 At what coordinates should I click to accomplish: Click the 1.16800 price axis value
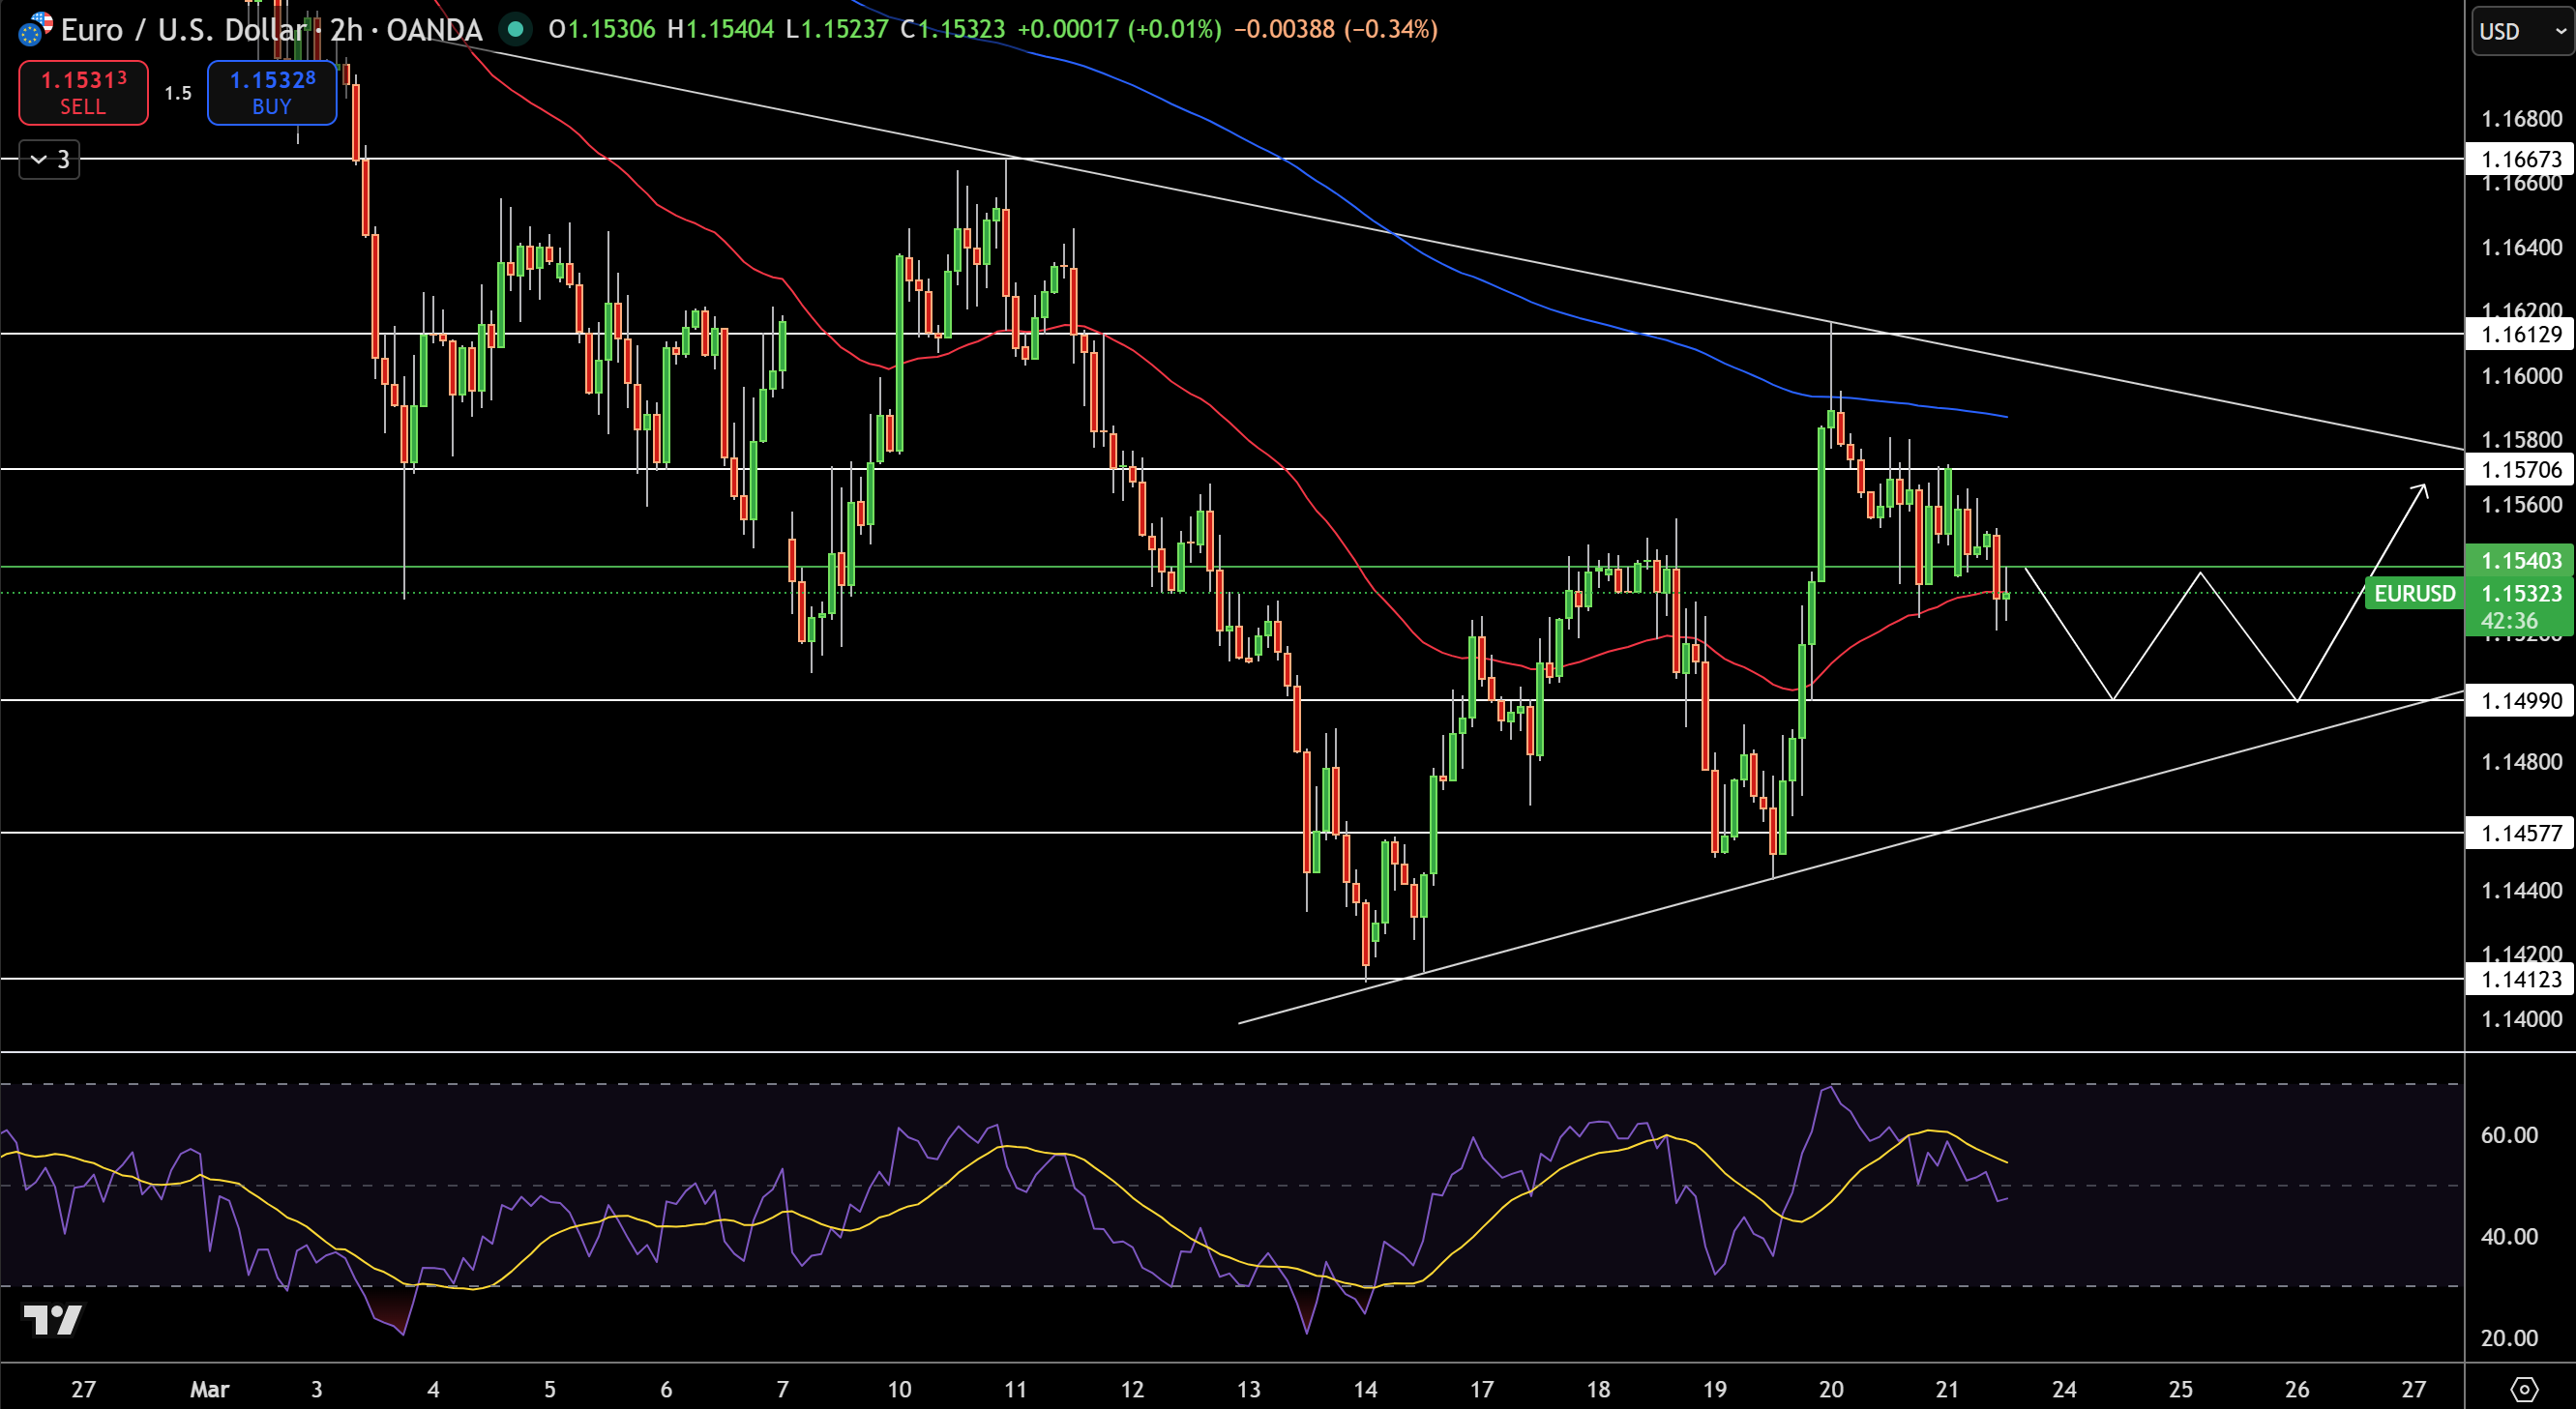click(2521, 119)
